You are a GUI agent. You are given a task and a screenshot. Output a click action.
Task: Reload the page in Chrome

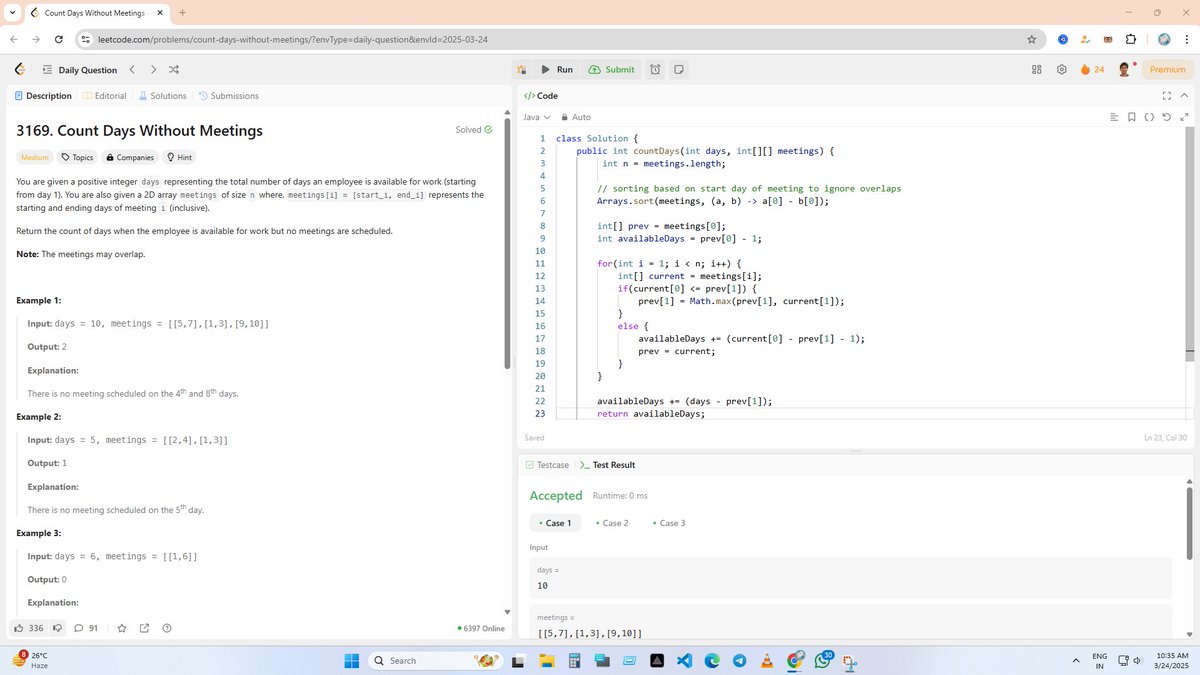pos(59,39)
